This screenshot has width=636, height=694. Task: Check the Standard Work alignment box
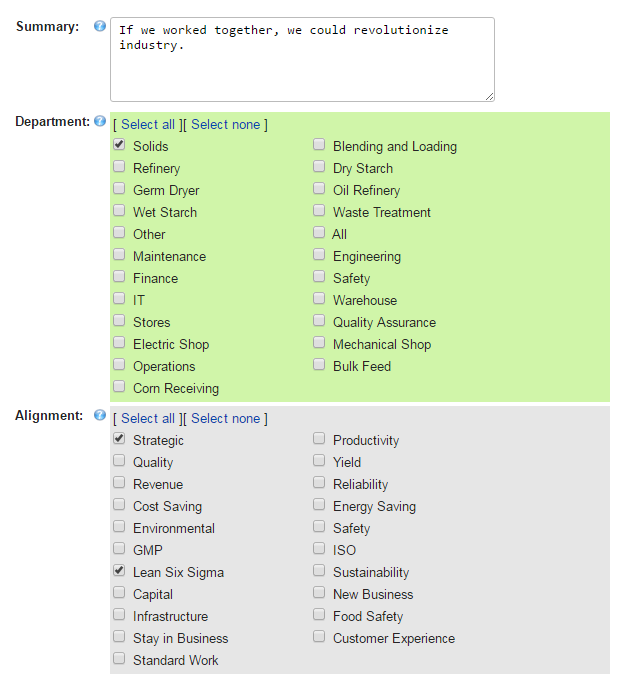click(119, 659)
